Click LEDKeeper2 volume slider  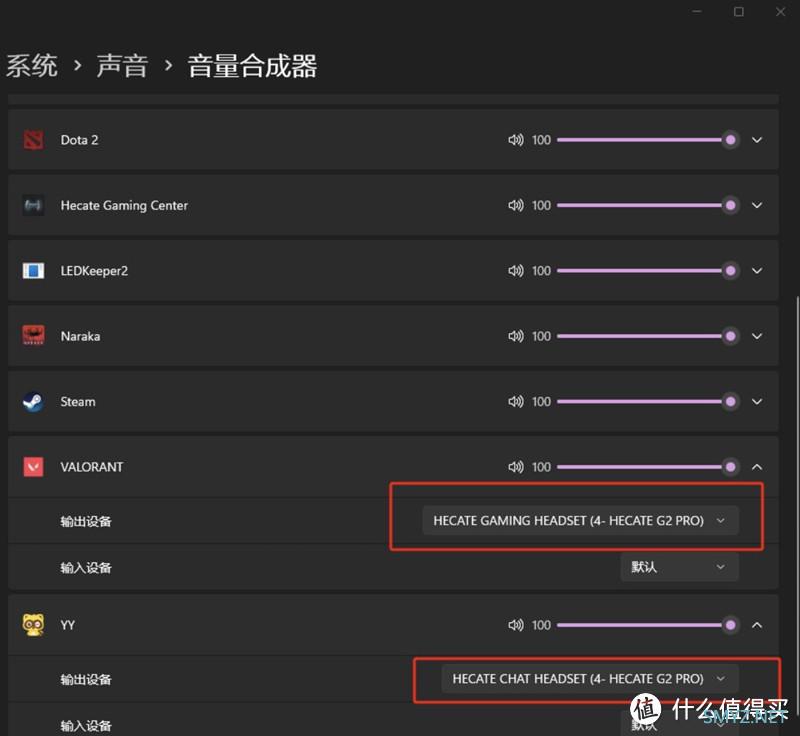647,270
